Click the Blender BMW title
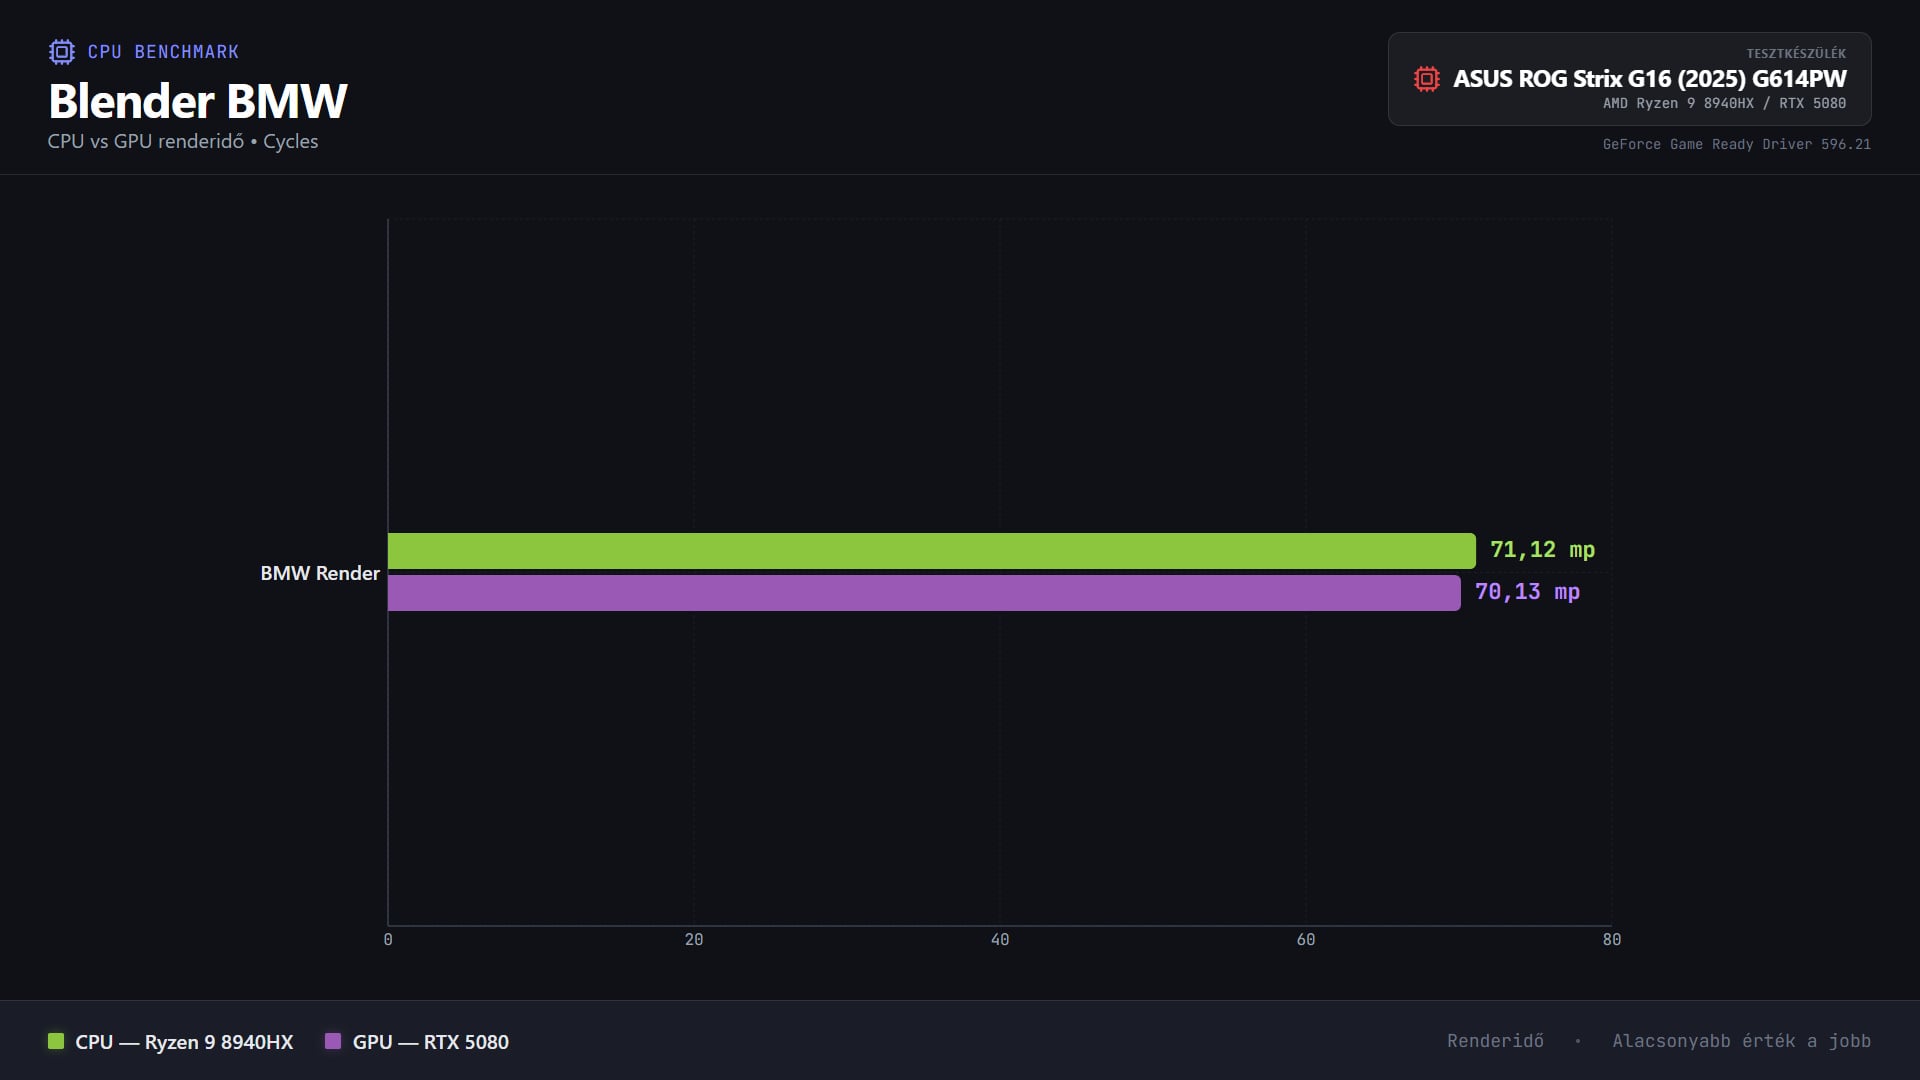The height and width of the screenshot is (1080, 1920). point(198,101)
